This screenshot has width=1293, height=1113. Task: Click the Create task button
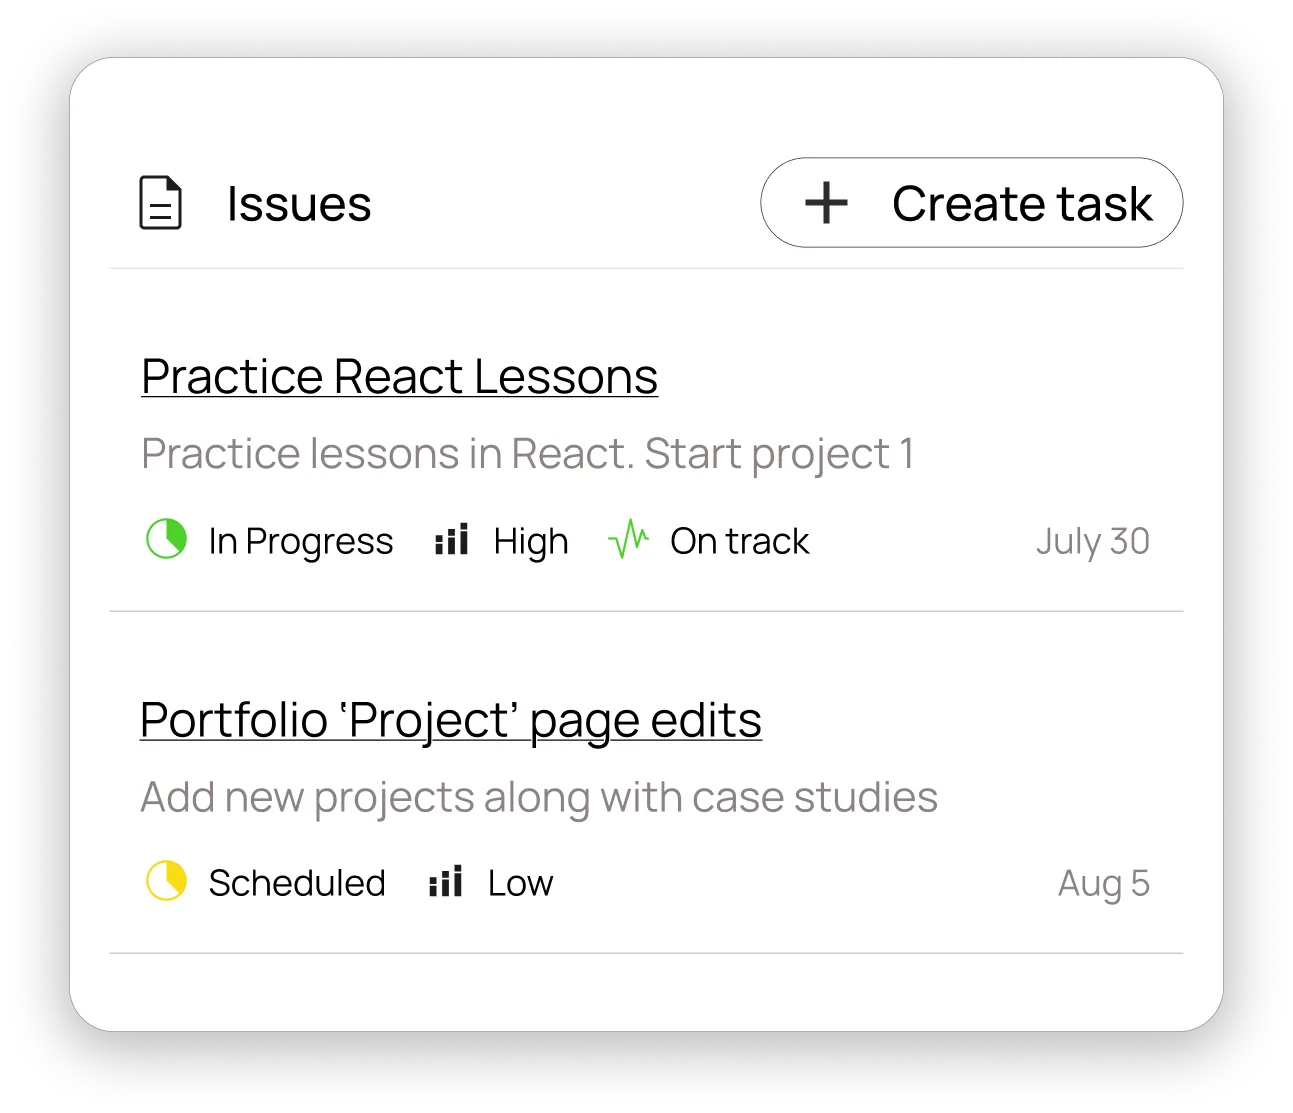[x=971, y=202]
